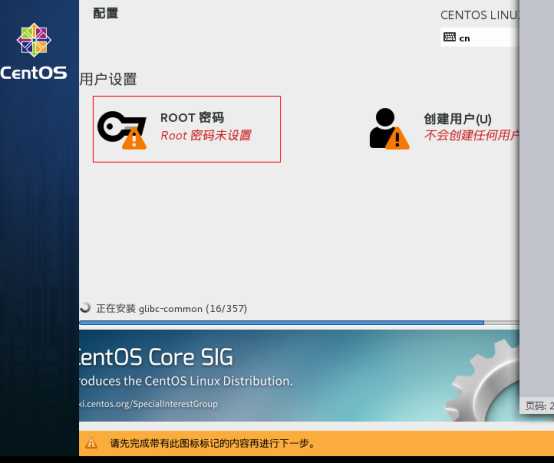Click the orange warning triangle icon at bottom

(91, 443)
